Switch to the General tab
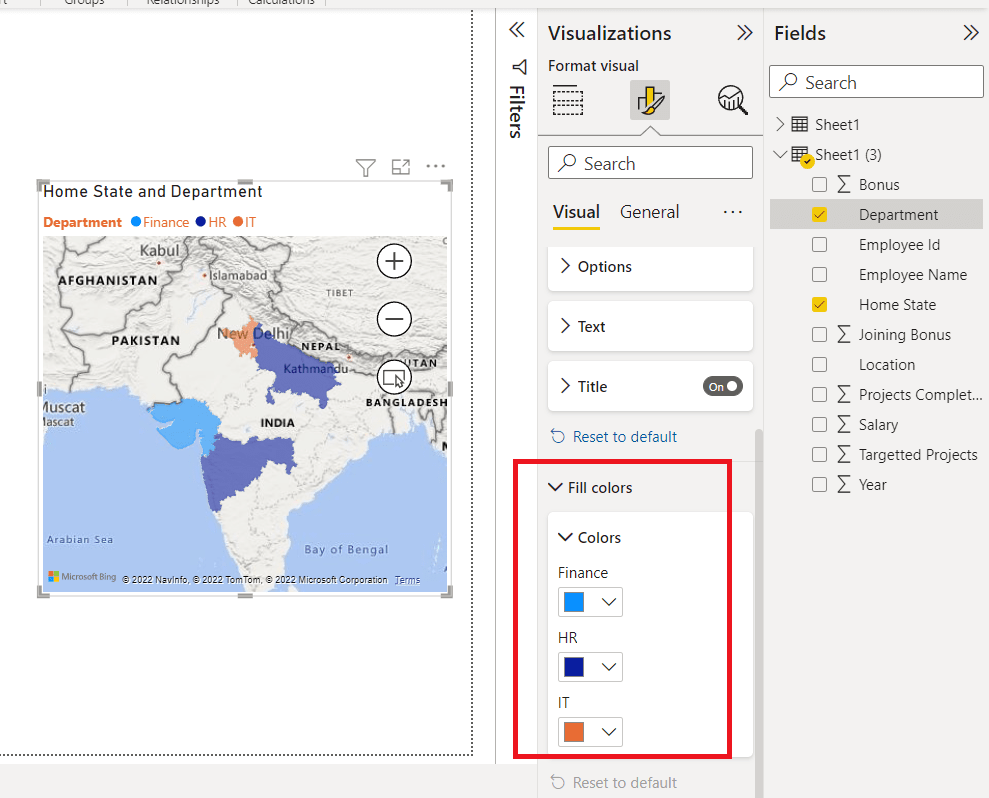This screenshot has height=798, width=989. [649, 212]
